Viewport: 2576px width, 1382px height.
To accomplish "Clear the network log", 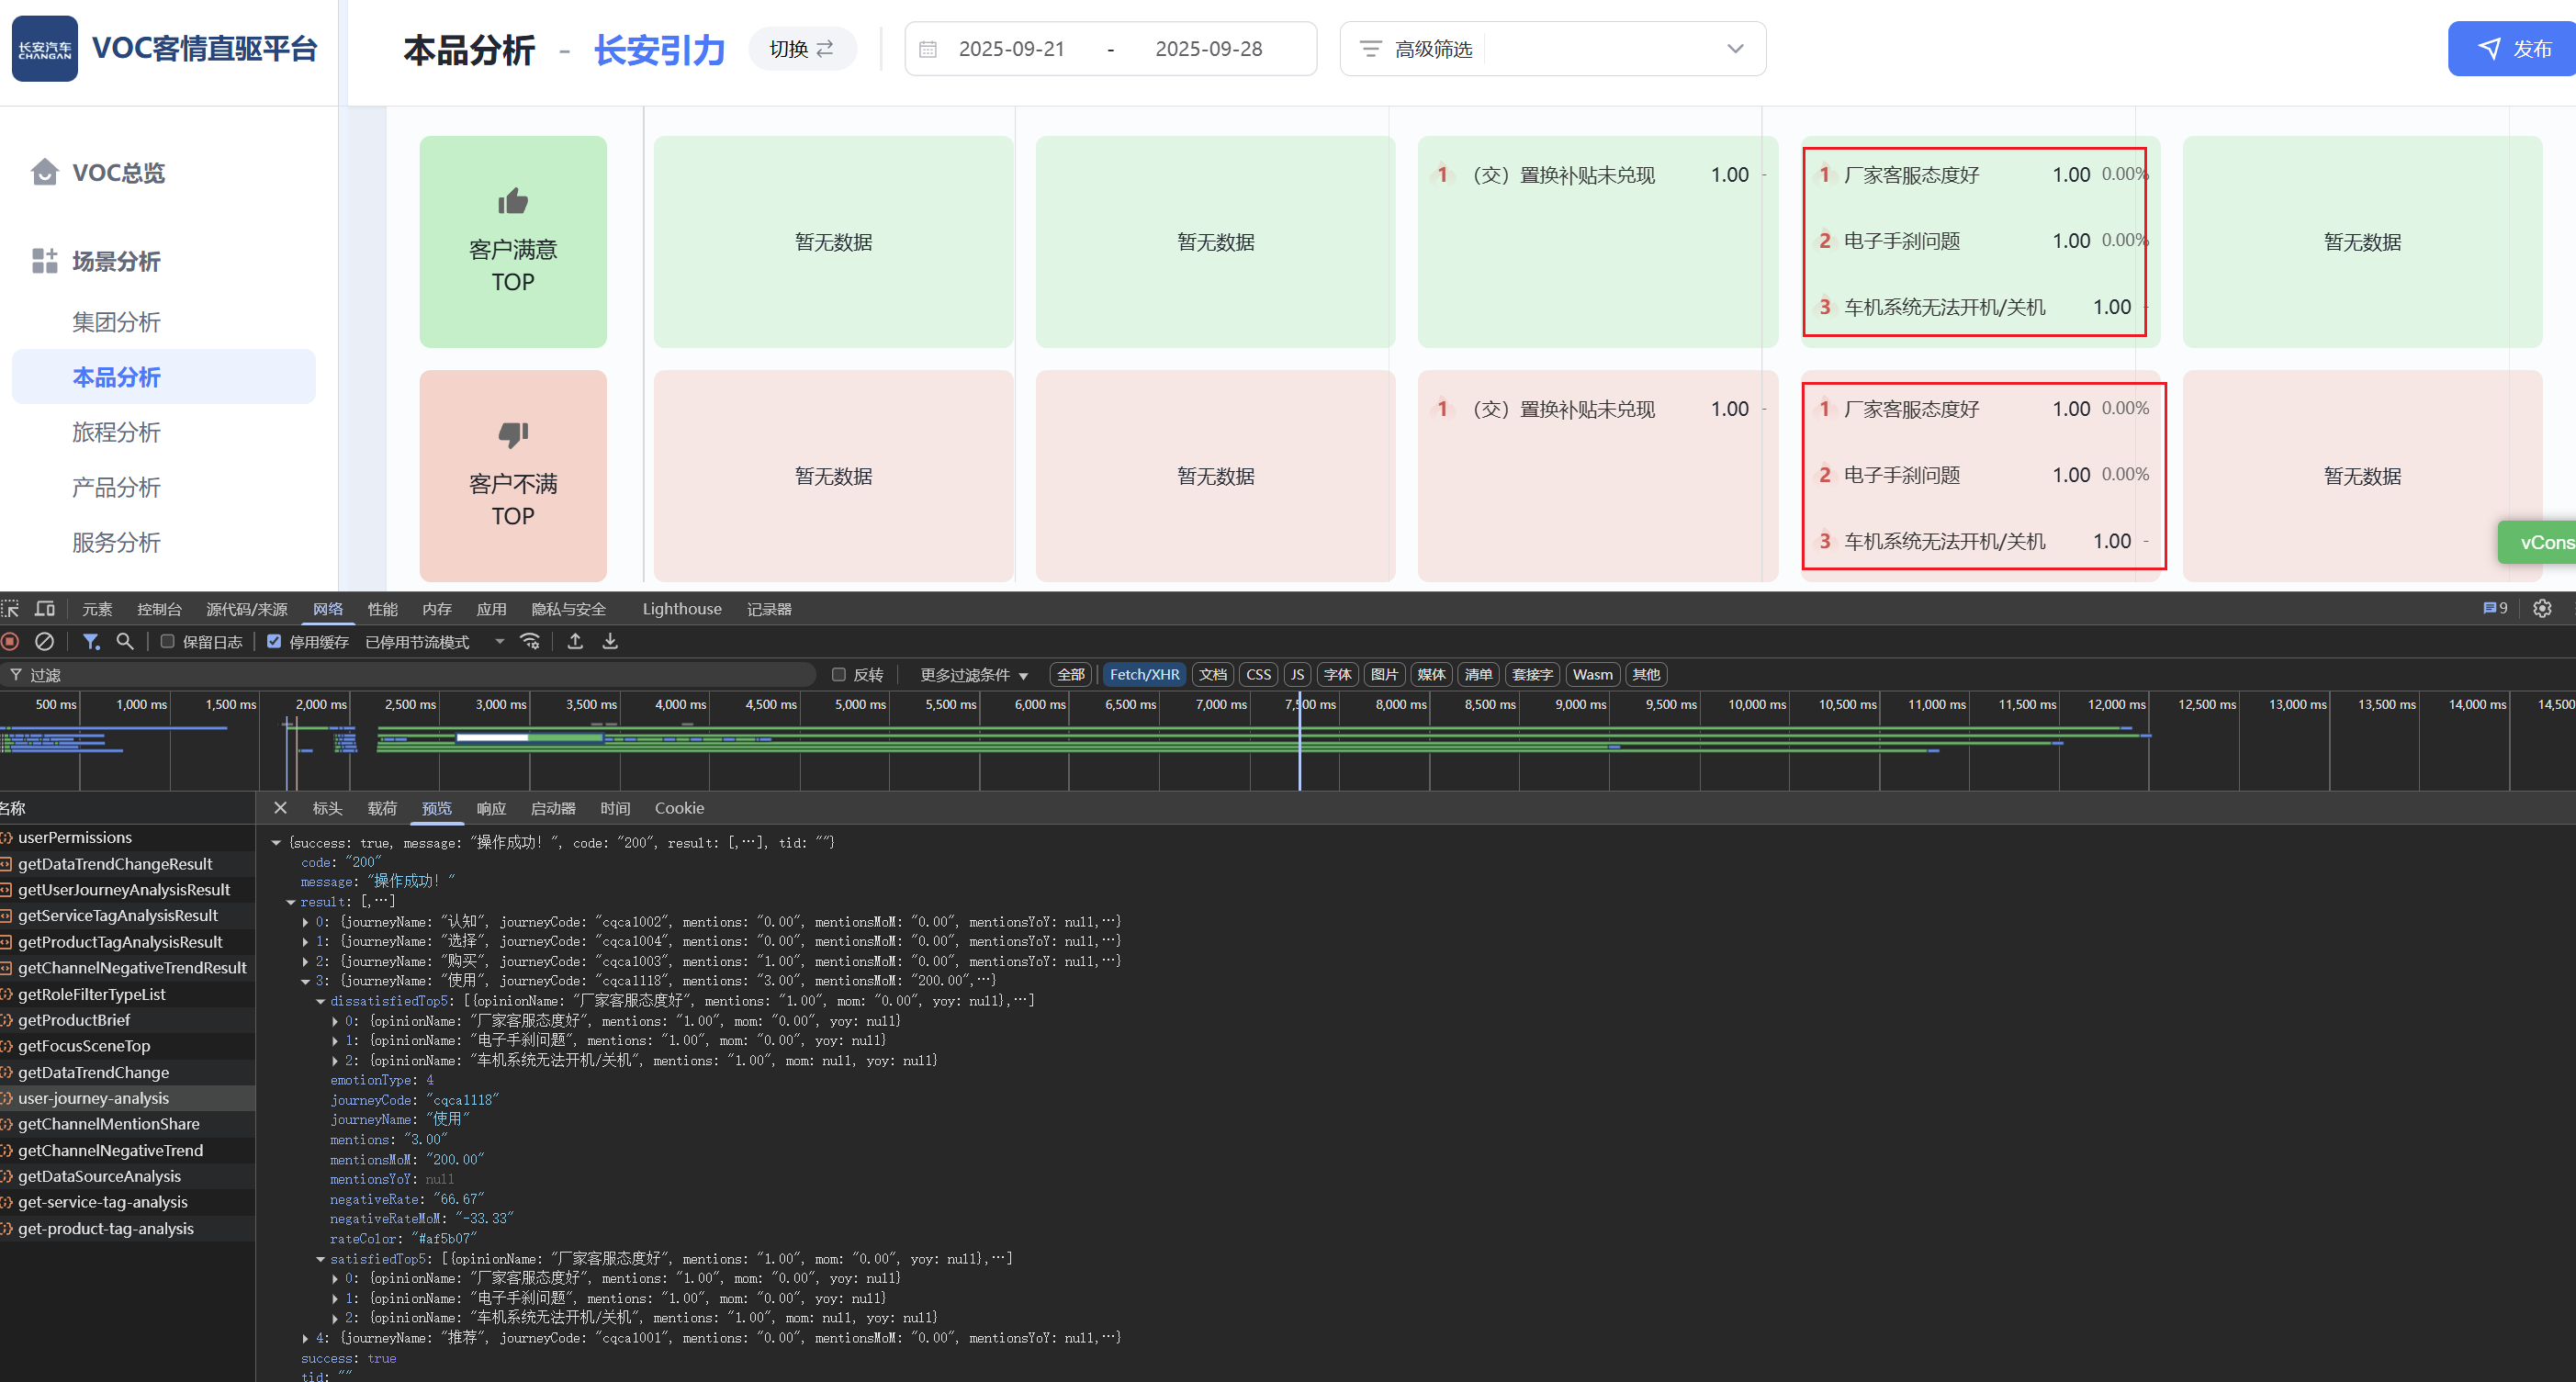I will [44, 642].
